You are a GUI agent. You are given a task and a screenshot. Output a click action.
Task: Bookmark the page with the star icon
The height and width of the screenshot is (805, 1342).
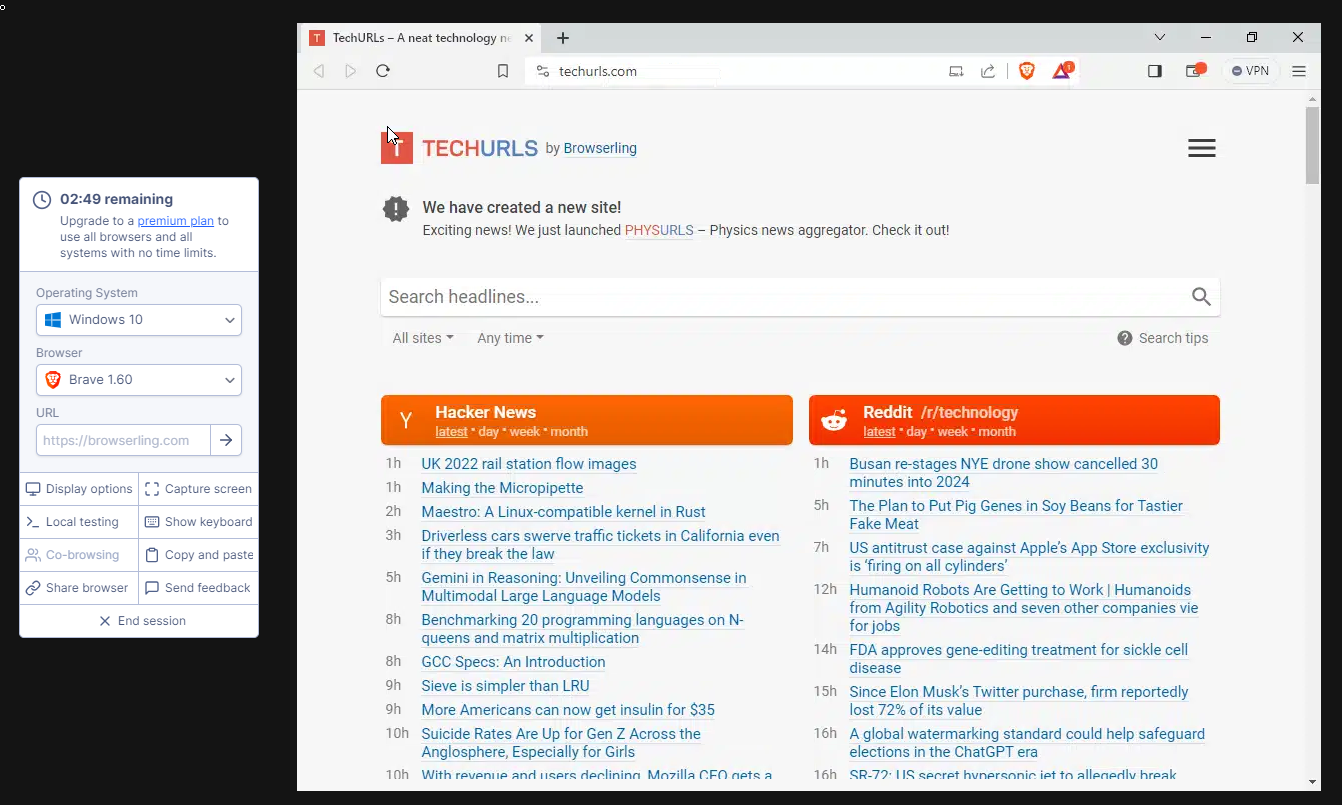tap(503, 71)
